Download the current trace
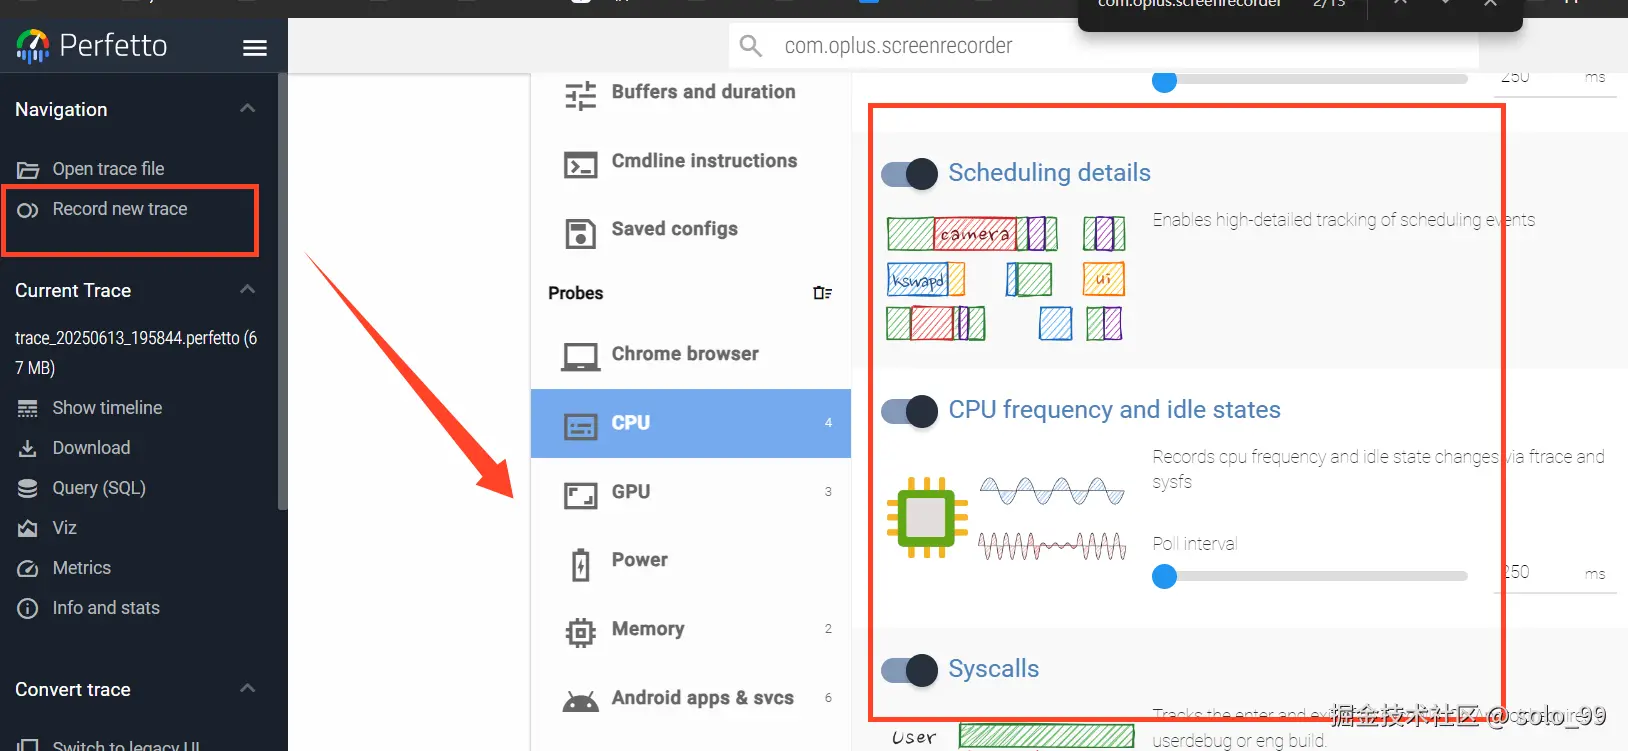The width and height of the screenshot is (1628, 751). 91,448
